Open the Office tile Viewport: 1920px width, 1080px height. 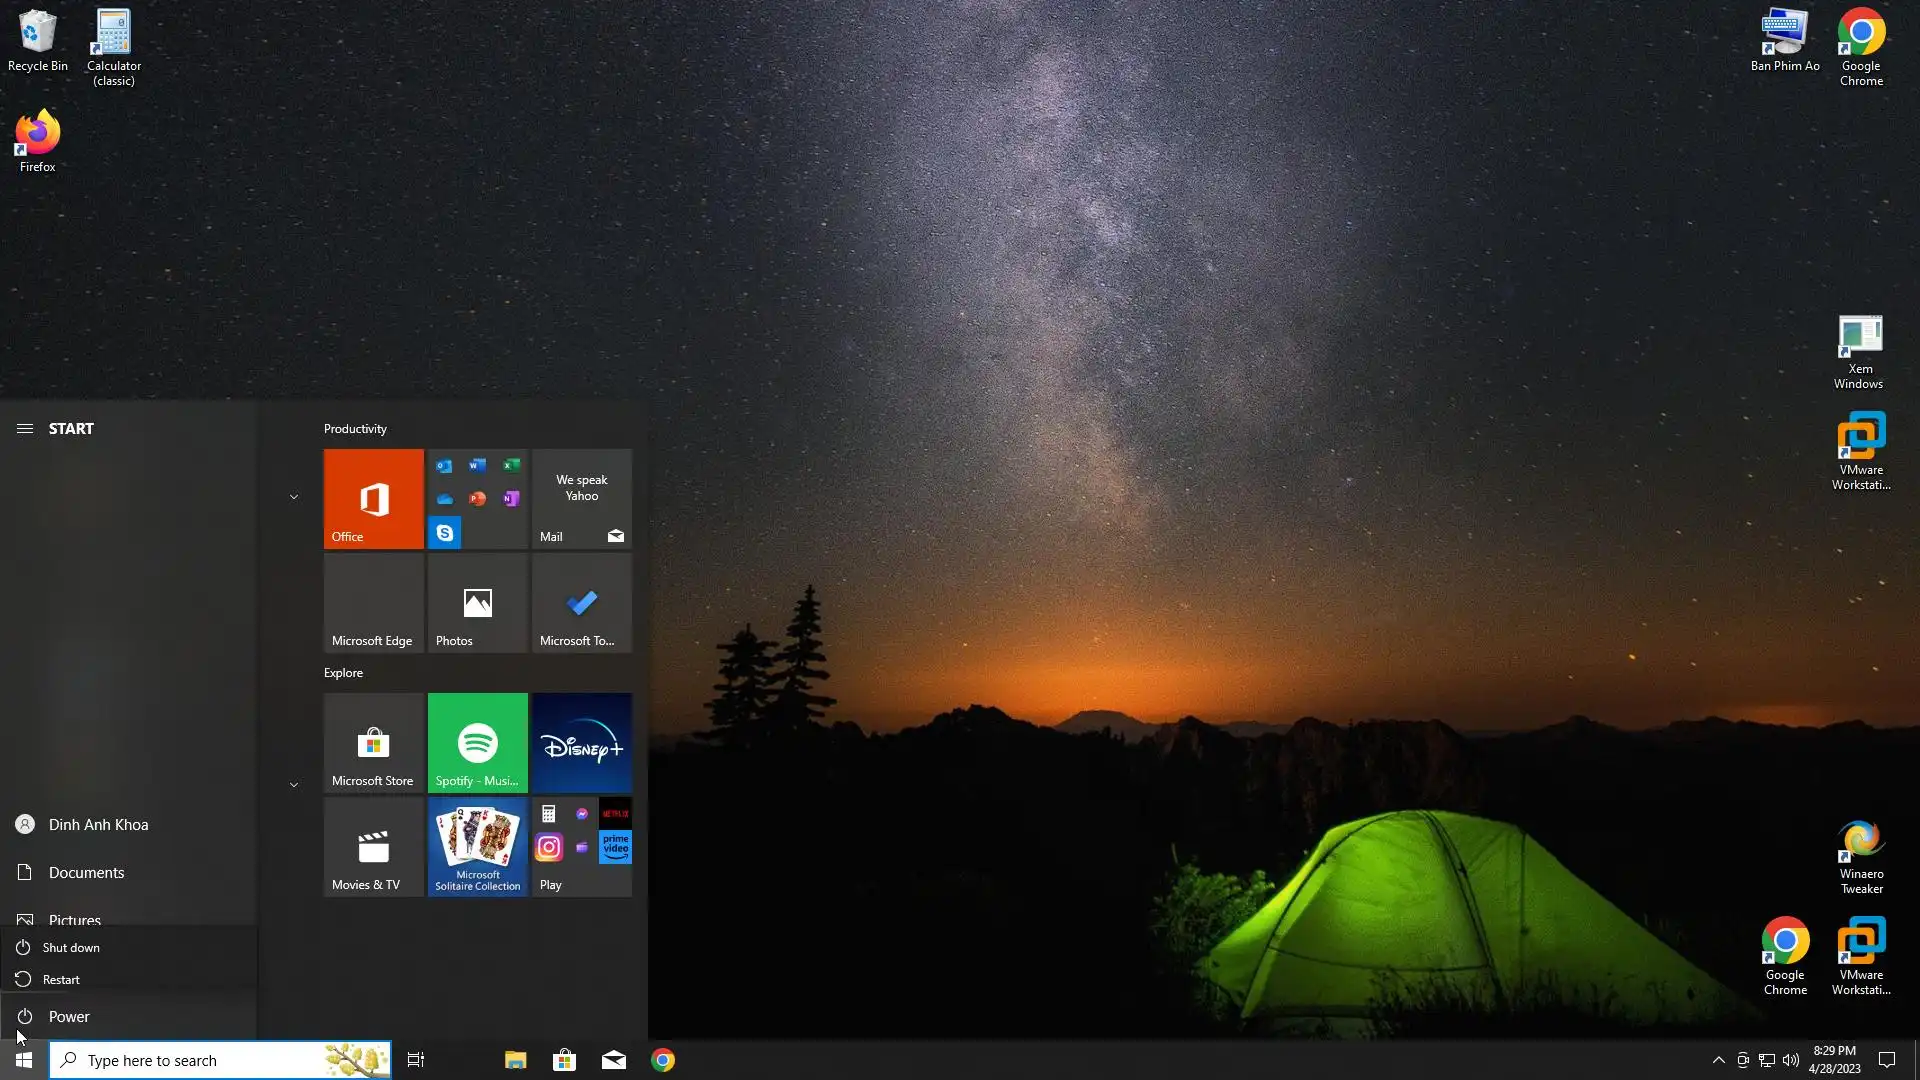tap(373, 498)
